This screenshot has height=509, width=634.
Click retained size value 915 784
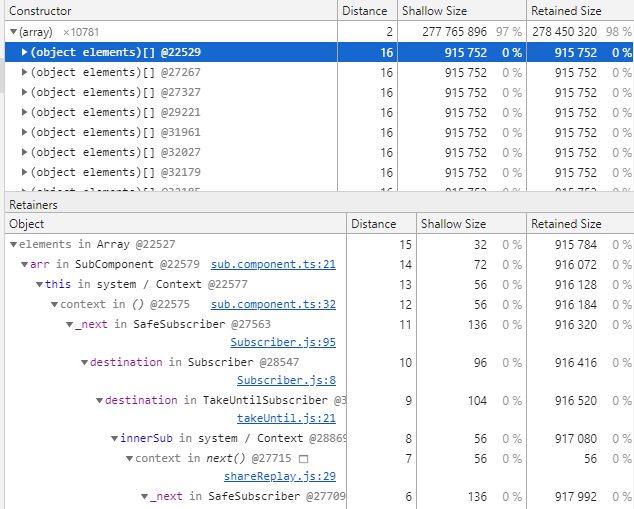coord(576,244)
